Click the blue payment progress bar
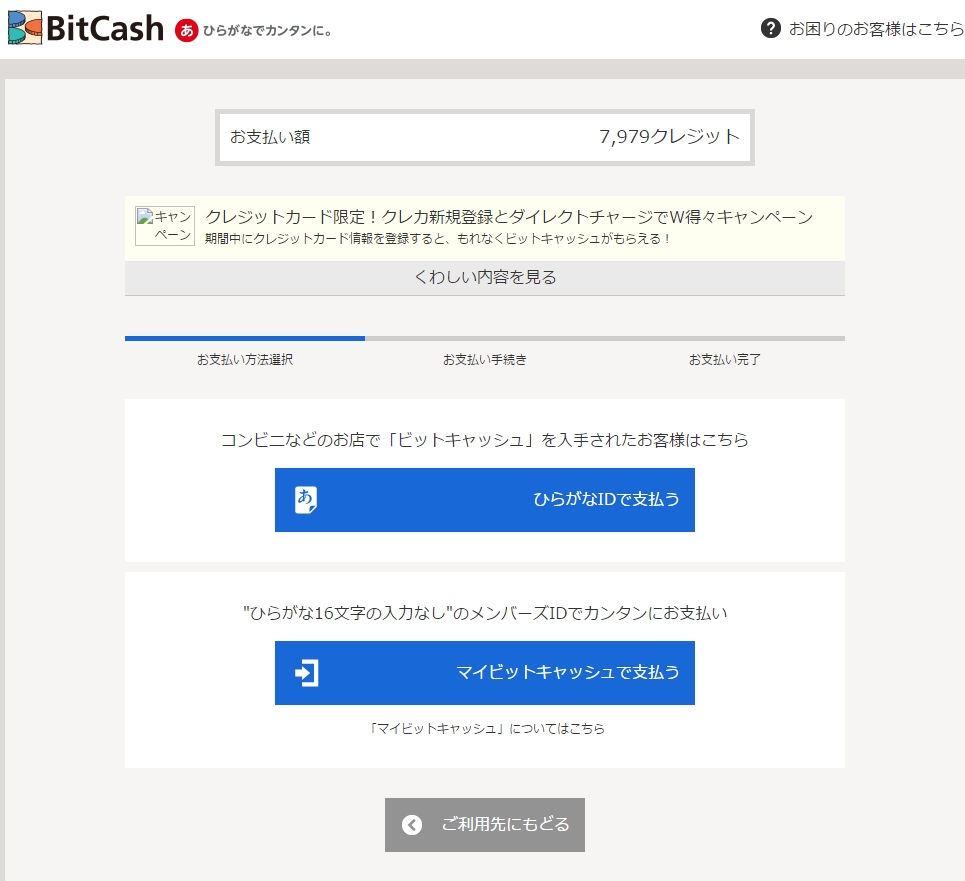Viewport: 965px width, 881px height. point(244,338)
